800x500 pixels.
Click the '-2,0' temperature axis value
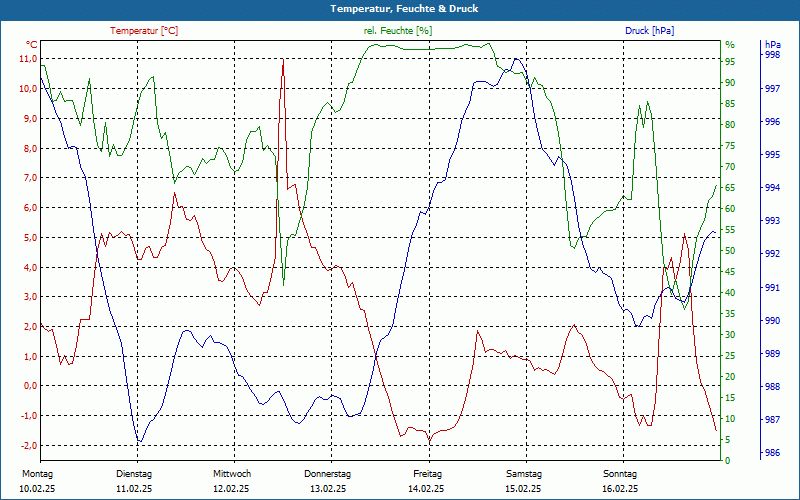pyautogui.click(x=29, y=445)
